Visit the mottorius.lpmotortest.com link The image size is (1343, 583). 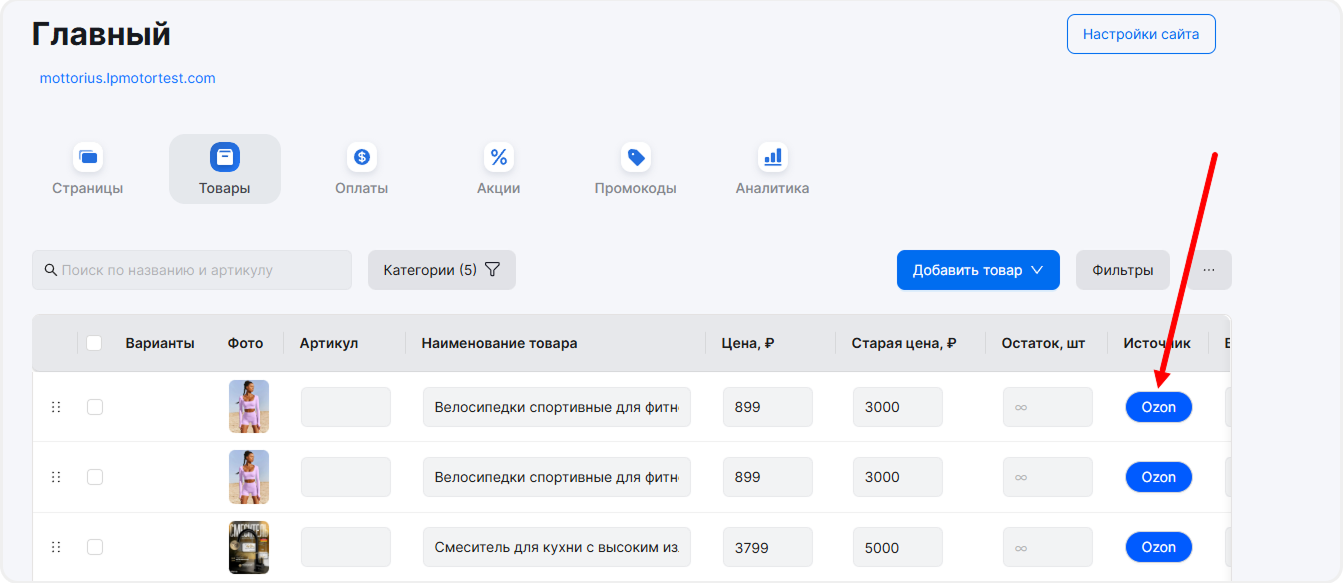pos(127,78)
